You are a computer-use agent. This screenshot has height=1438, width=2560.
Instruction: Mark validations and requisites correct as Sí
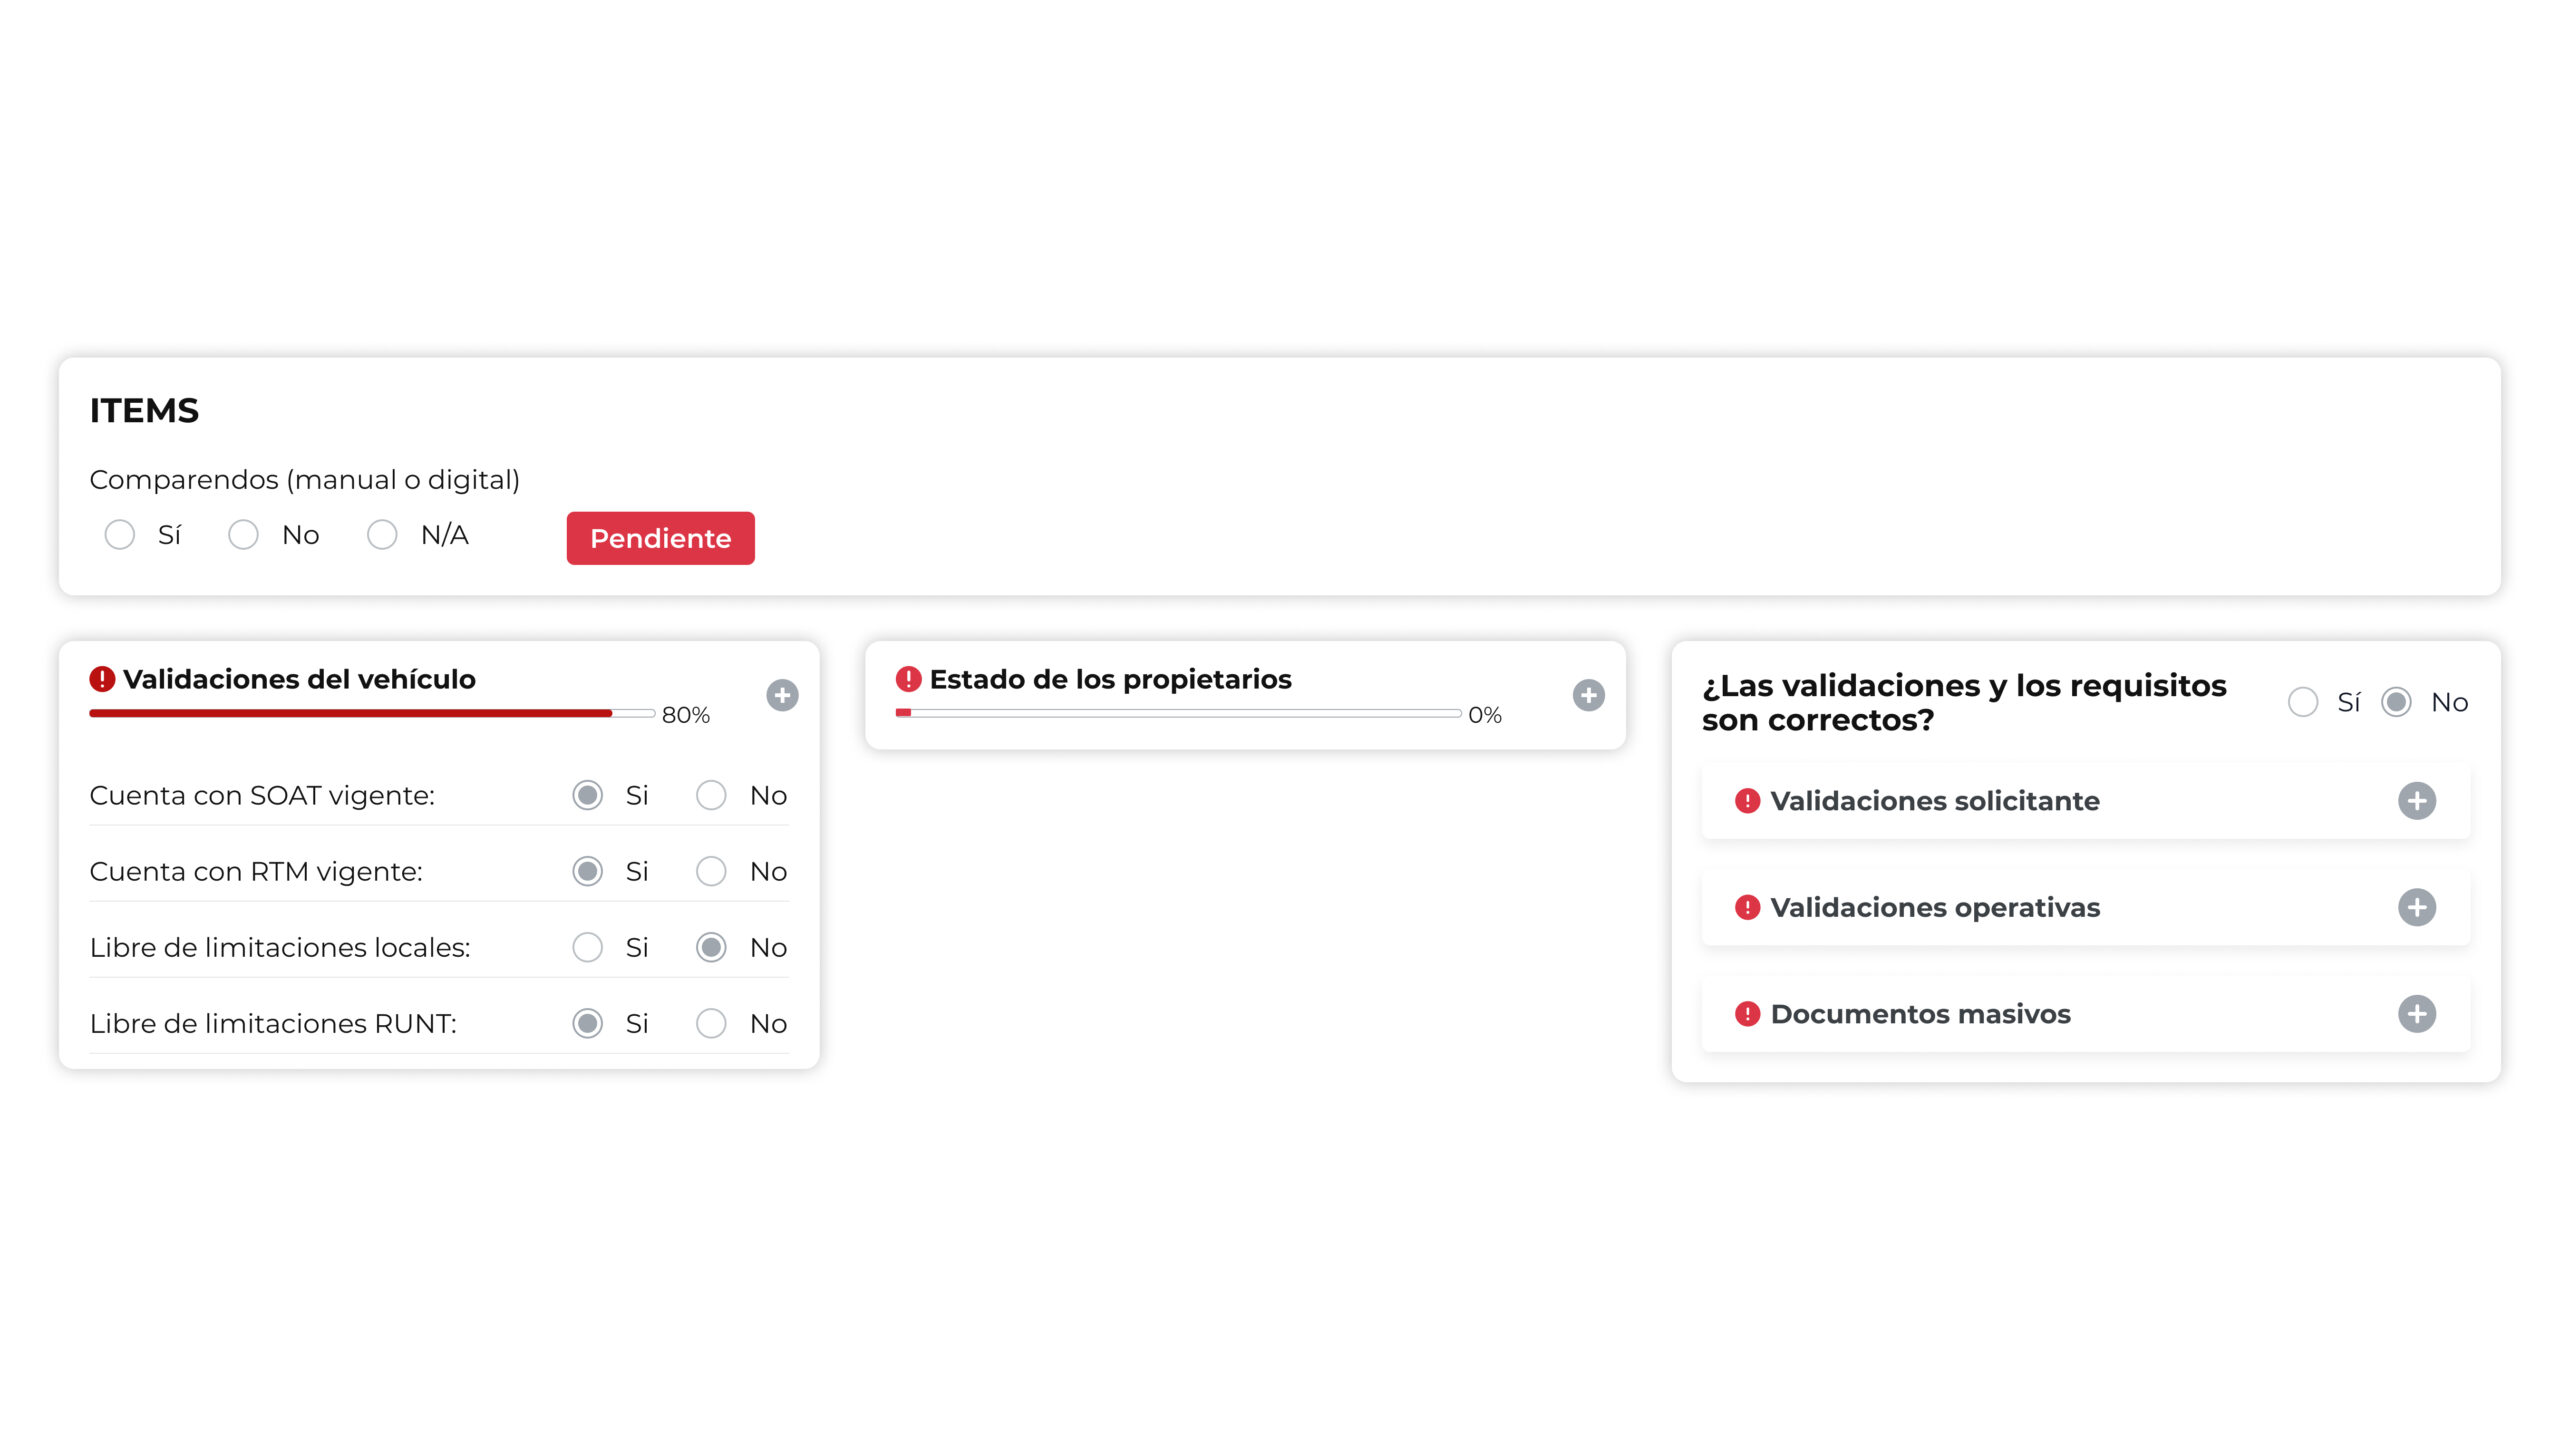click(2303, 702)
